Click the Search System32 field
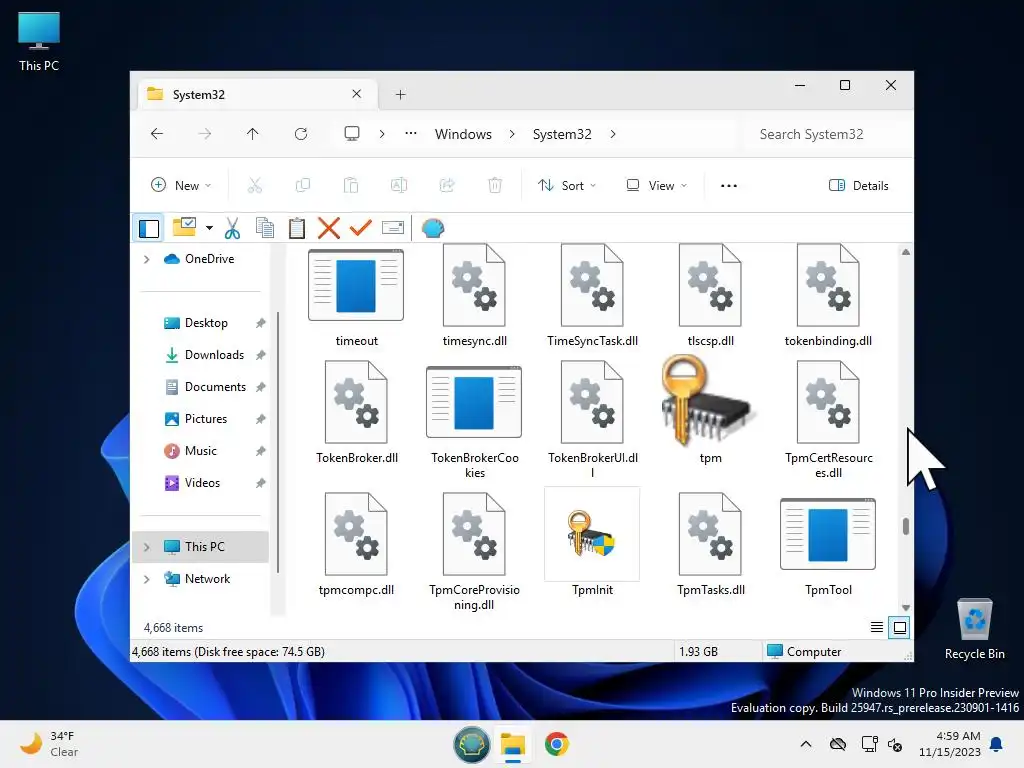Screen dimensions: 1024x768 pyautogui.click(x=825, y=134)
